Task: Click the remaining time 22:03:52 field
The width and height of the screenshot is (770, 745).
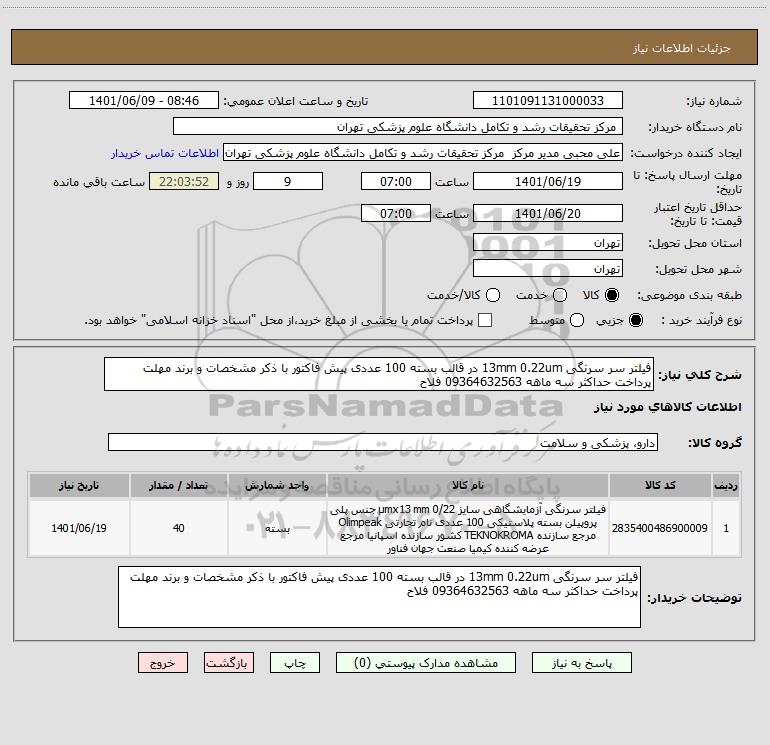Action: [x=184, y=181]
